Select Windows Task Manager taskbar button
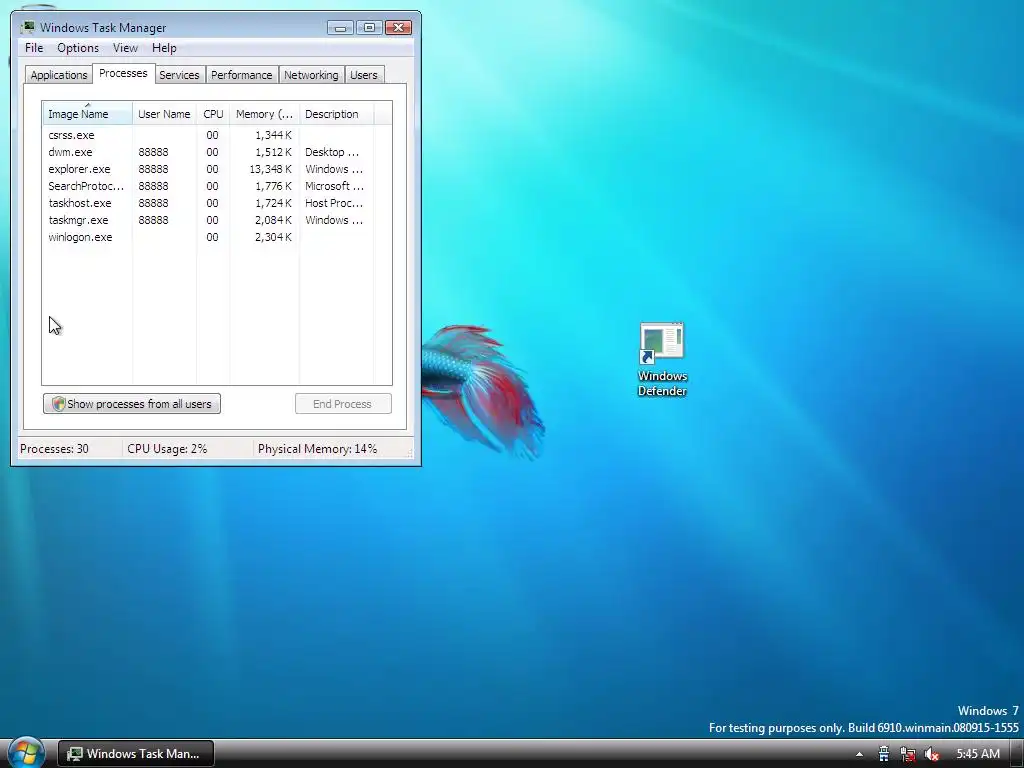Image resolution: width=1024 pixels, height=768 pixels. point(136,754)
